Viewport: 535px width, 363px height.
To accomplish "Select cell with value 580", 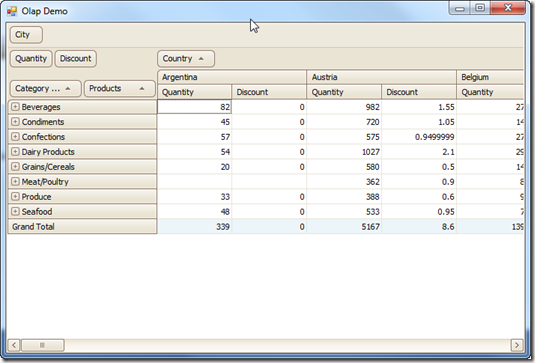I will click(x=344, y=166).
